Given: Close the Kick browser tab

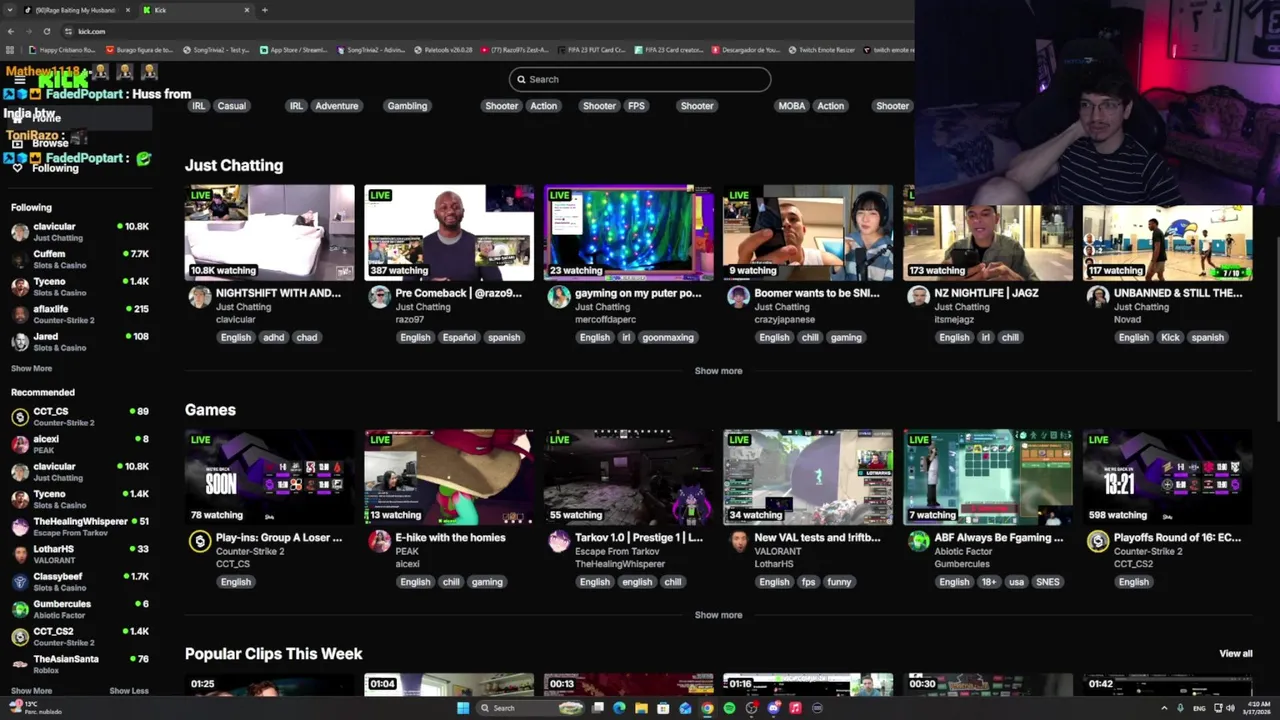Looking at the screenshot, I should 246,10.
